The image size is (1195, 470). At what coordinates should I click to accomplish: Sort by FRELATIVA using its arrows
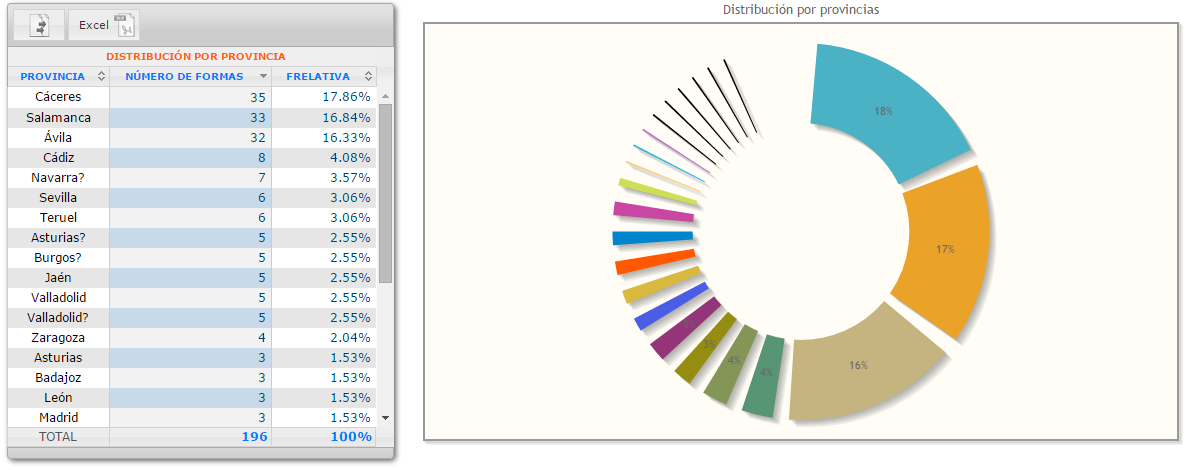pos(368,76)
